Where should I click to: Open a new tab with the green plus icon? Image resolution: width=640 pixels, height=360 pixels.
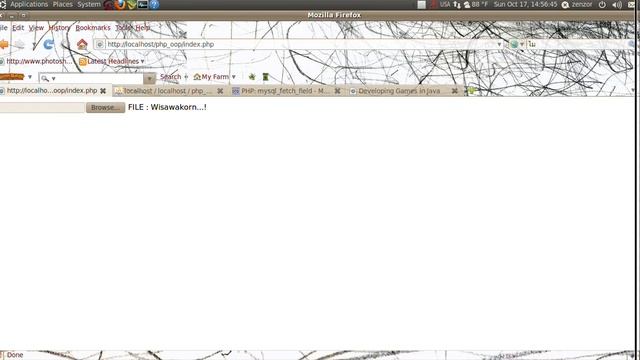coord(471,91)
